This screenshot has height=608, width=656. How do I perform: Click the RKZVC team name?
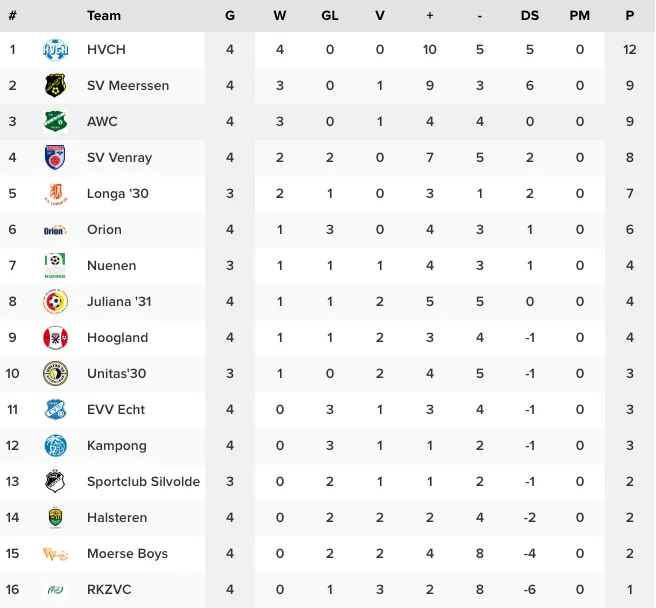click(109, 590)
